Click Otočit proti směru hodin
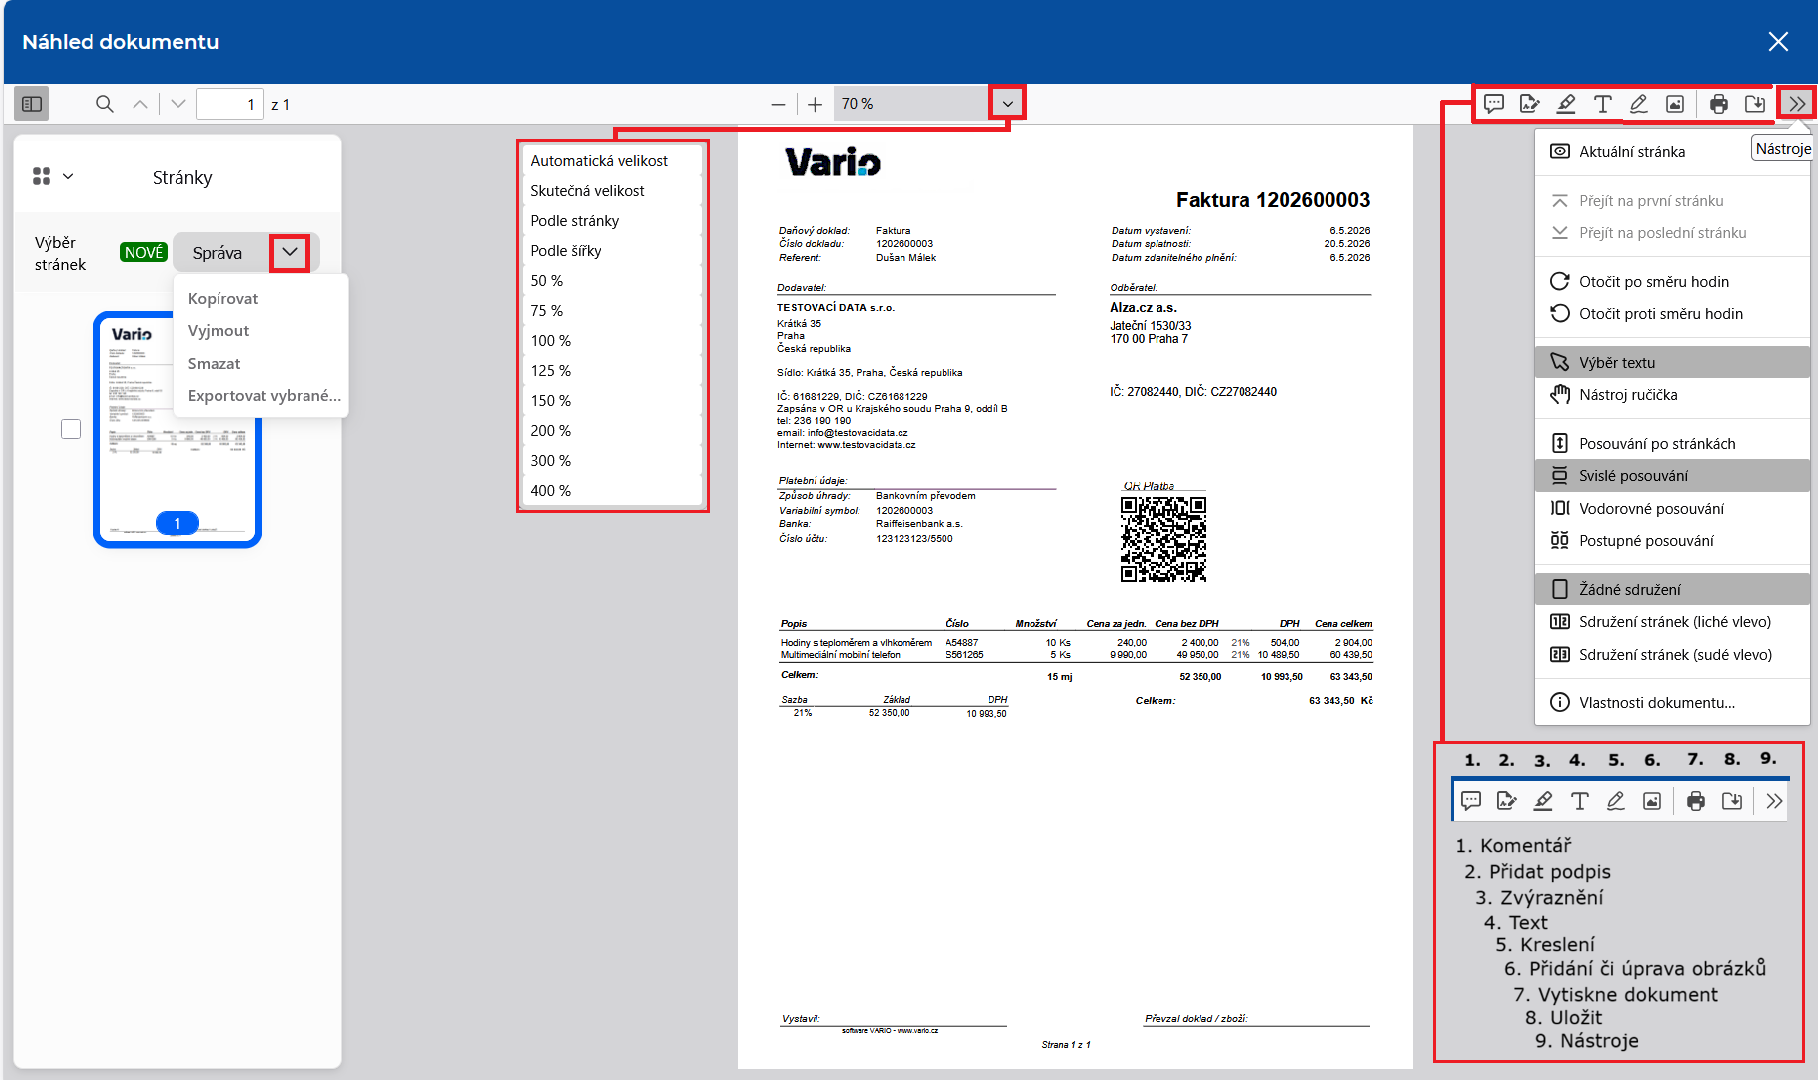 [1672, 314]
